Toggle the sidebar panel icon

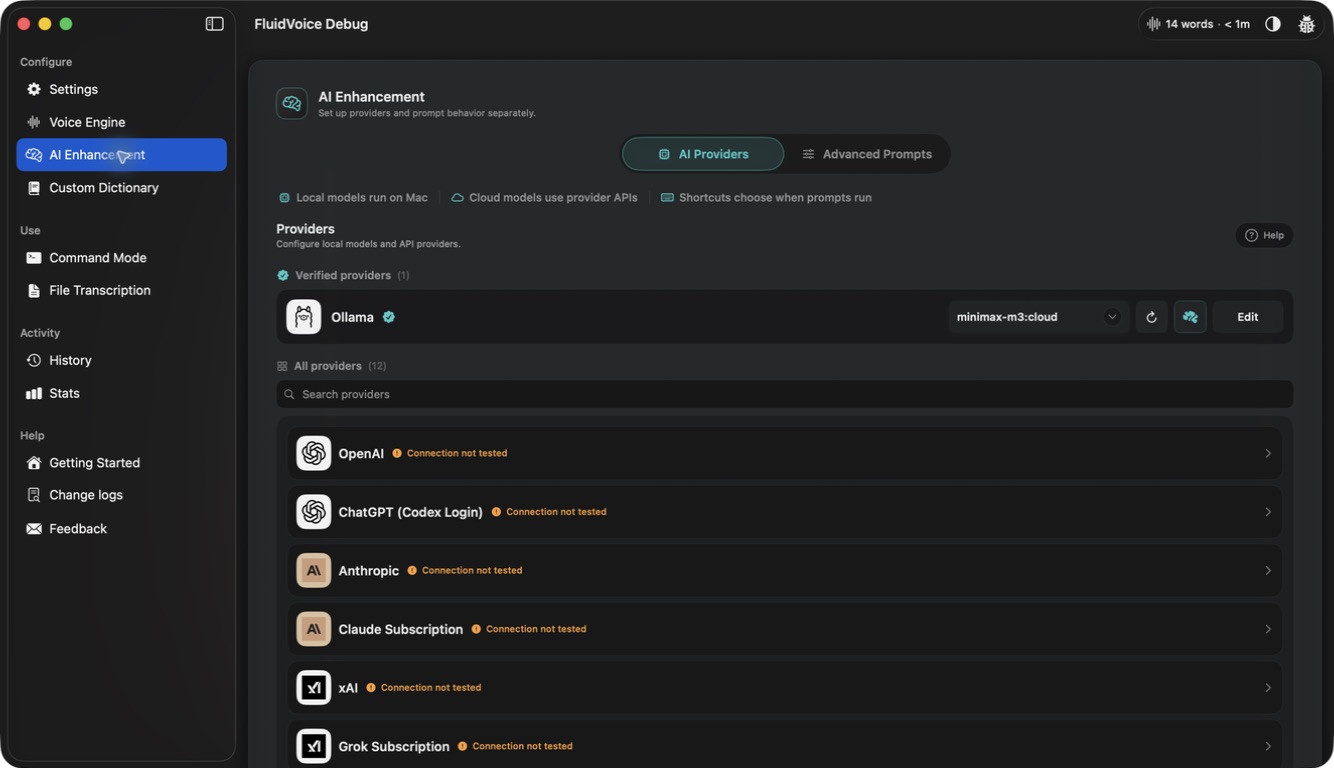tap(214, 24)
